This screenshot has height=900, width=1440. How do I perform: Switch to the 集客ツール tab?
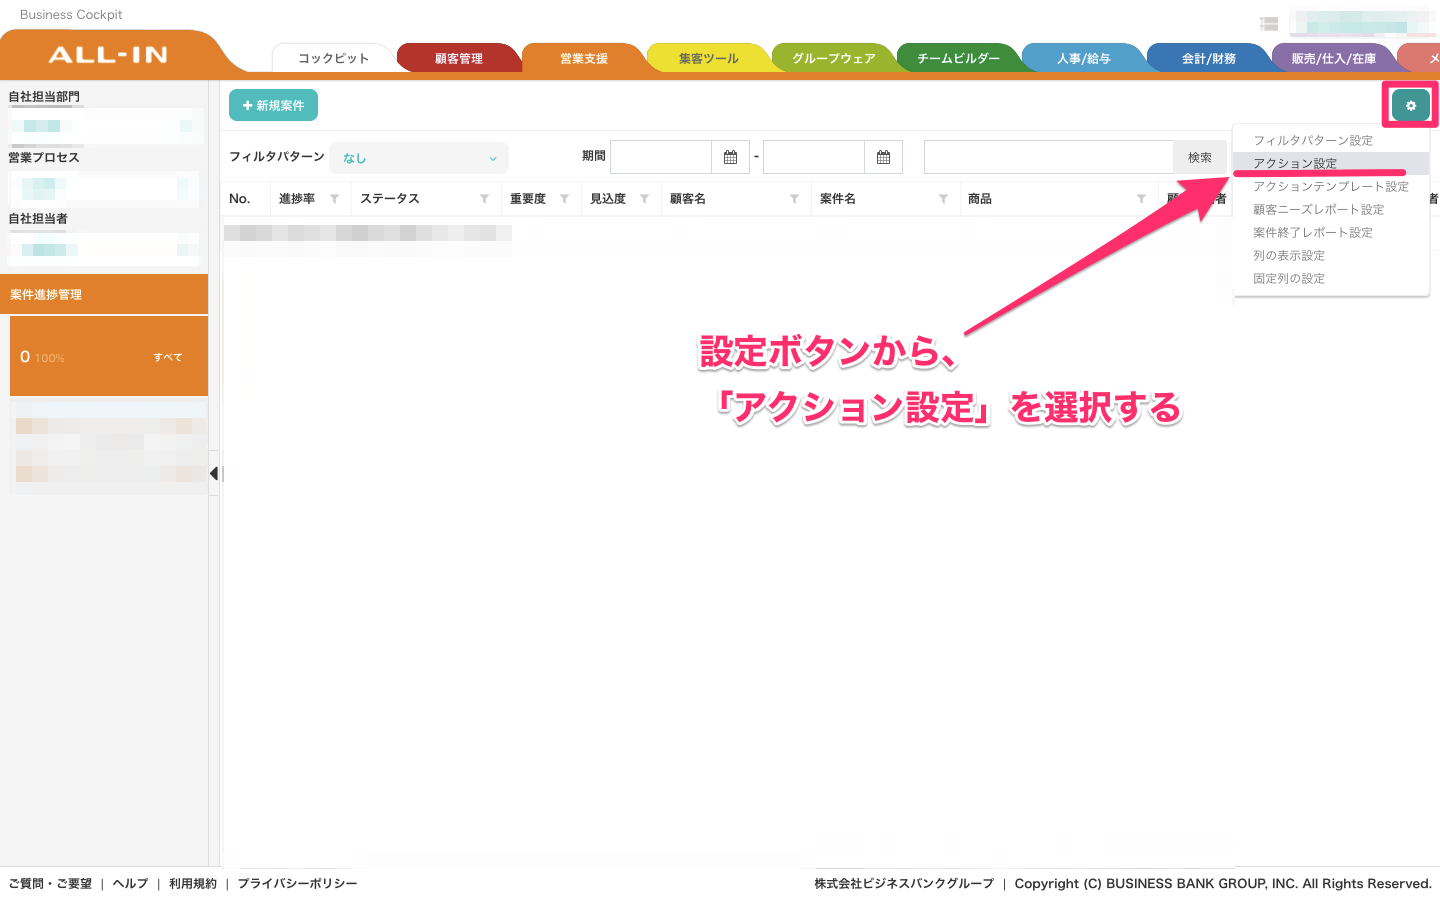click(x=709, y=58)
